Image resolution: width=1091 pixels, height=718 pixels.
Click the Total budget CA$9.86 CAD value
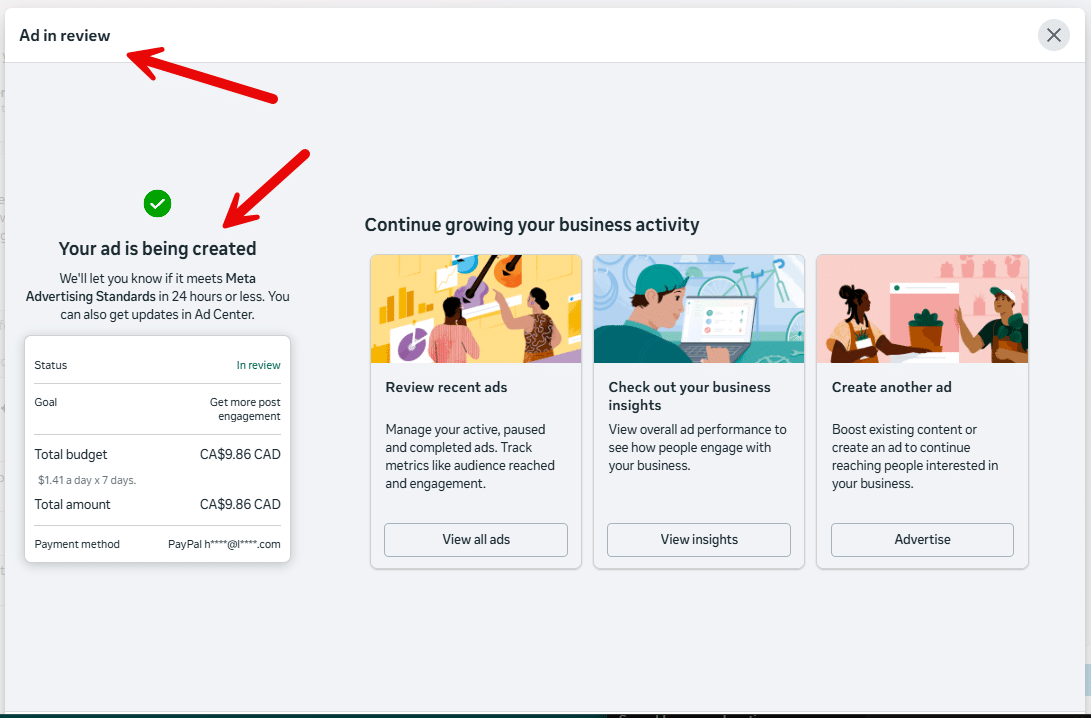tap(240, 454)
